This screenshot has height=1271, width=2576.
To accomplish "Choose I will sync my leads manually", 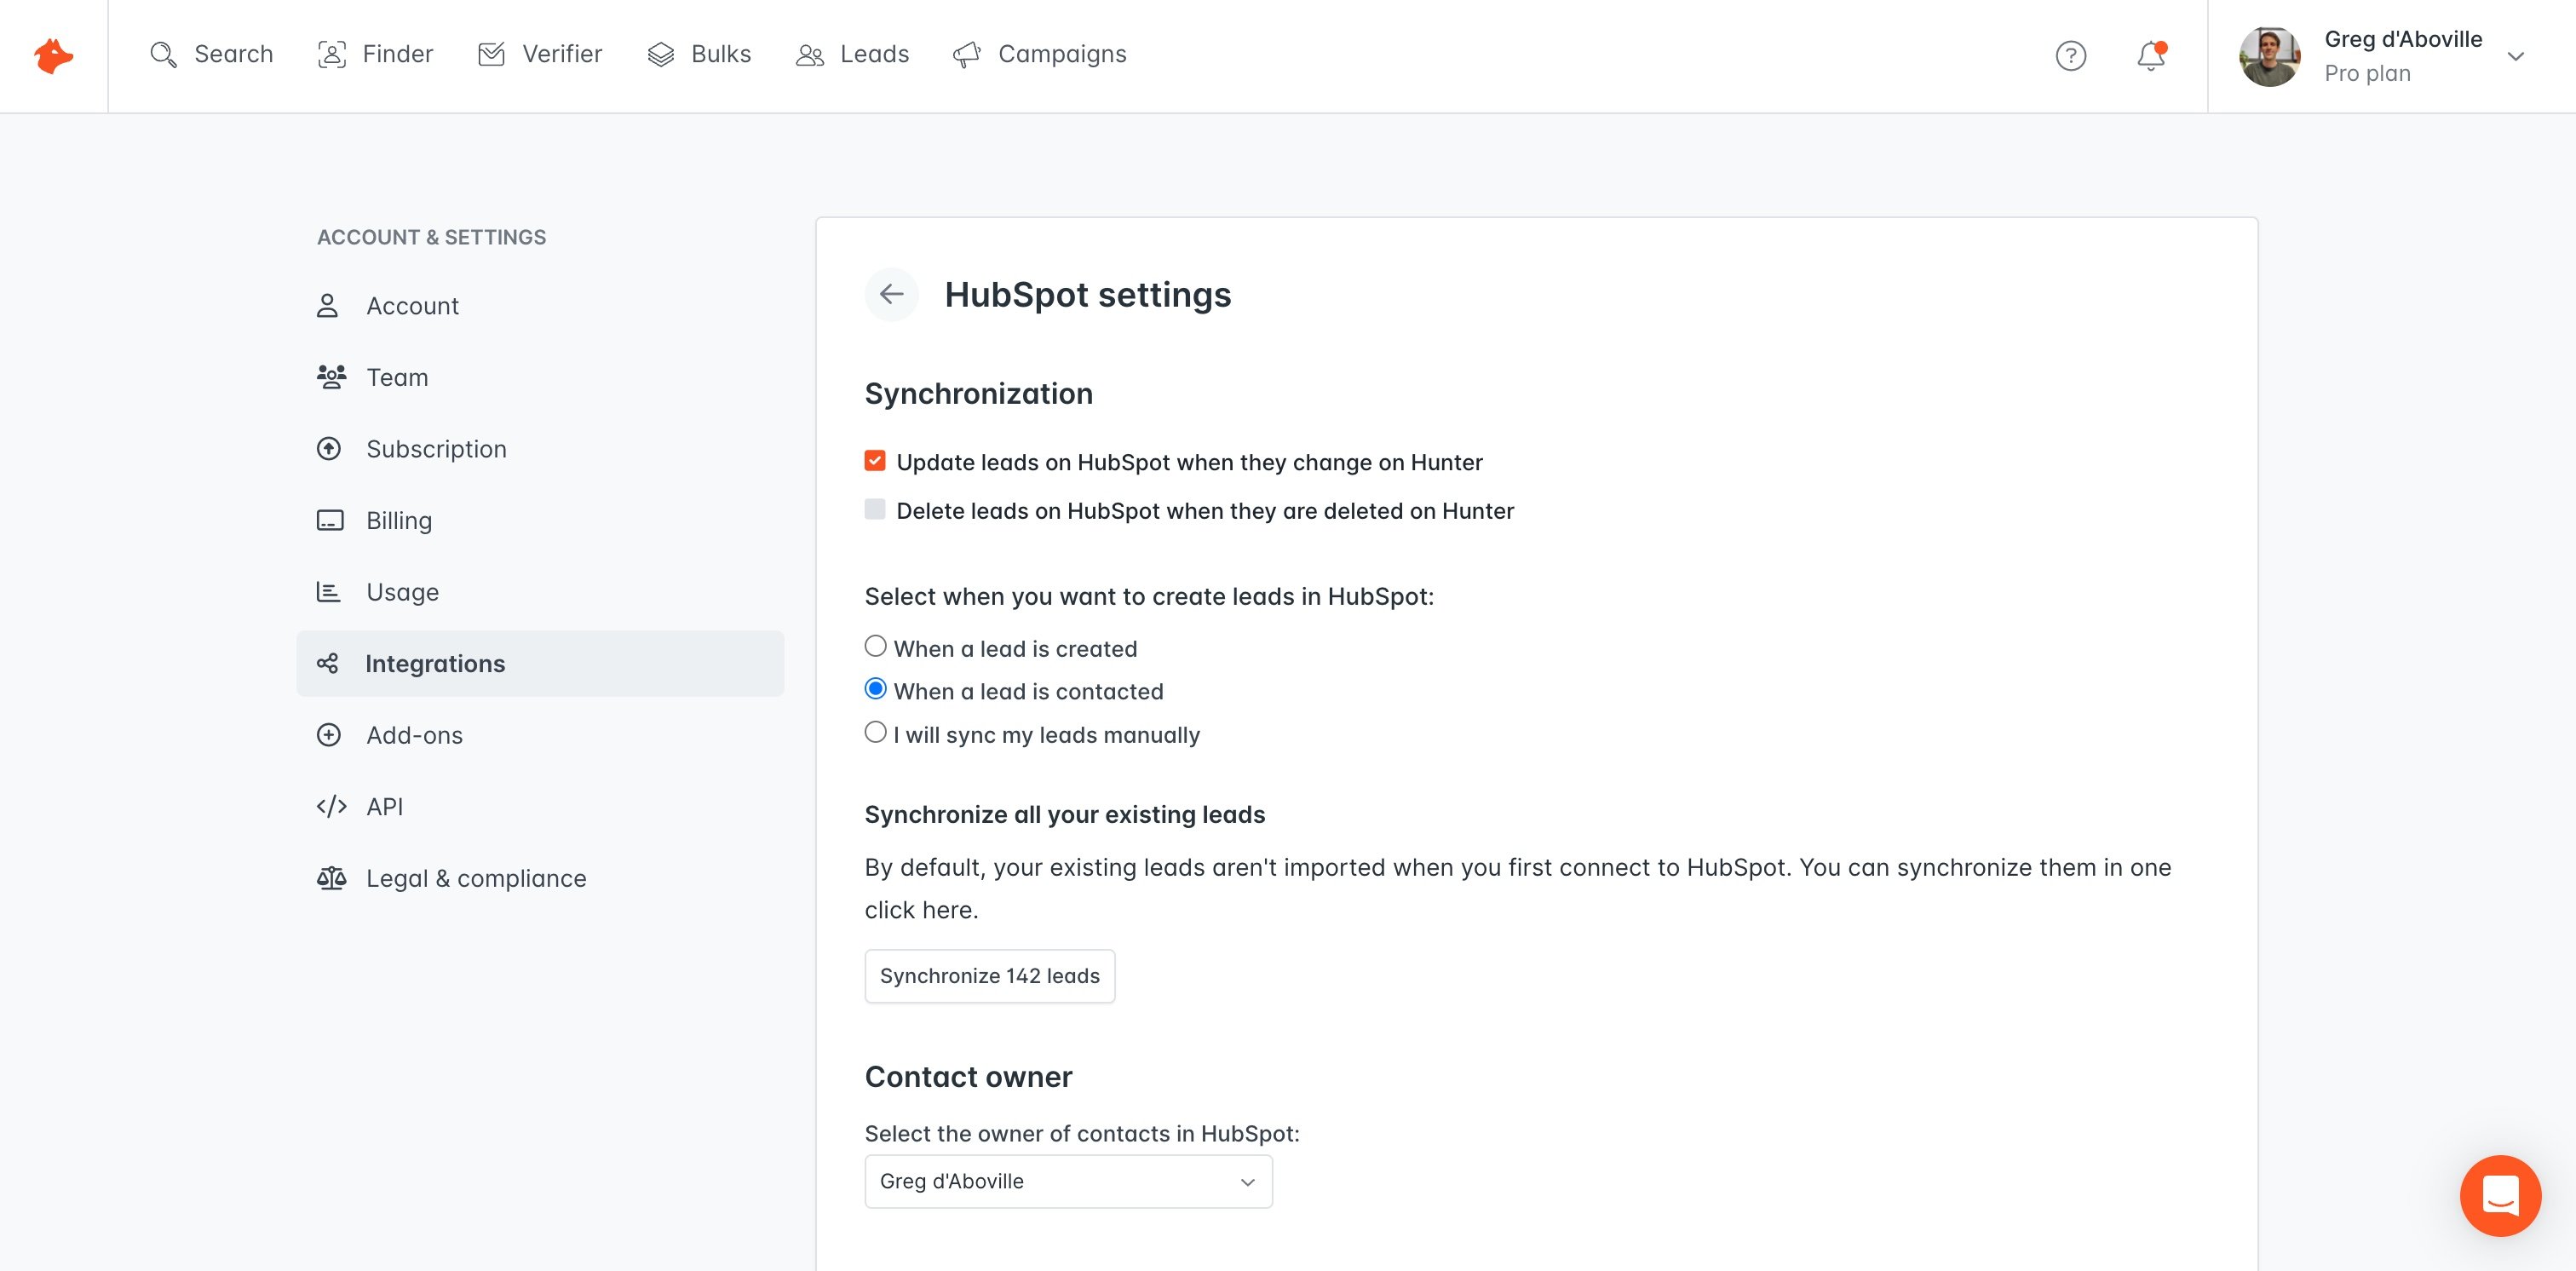I will (876, 732).
